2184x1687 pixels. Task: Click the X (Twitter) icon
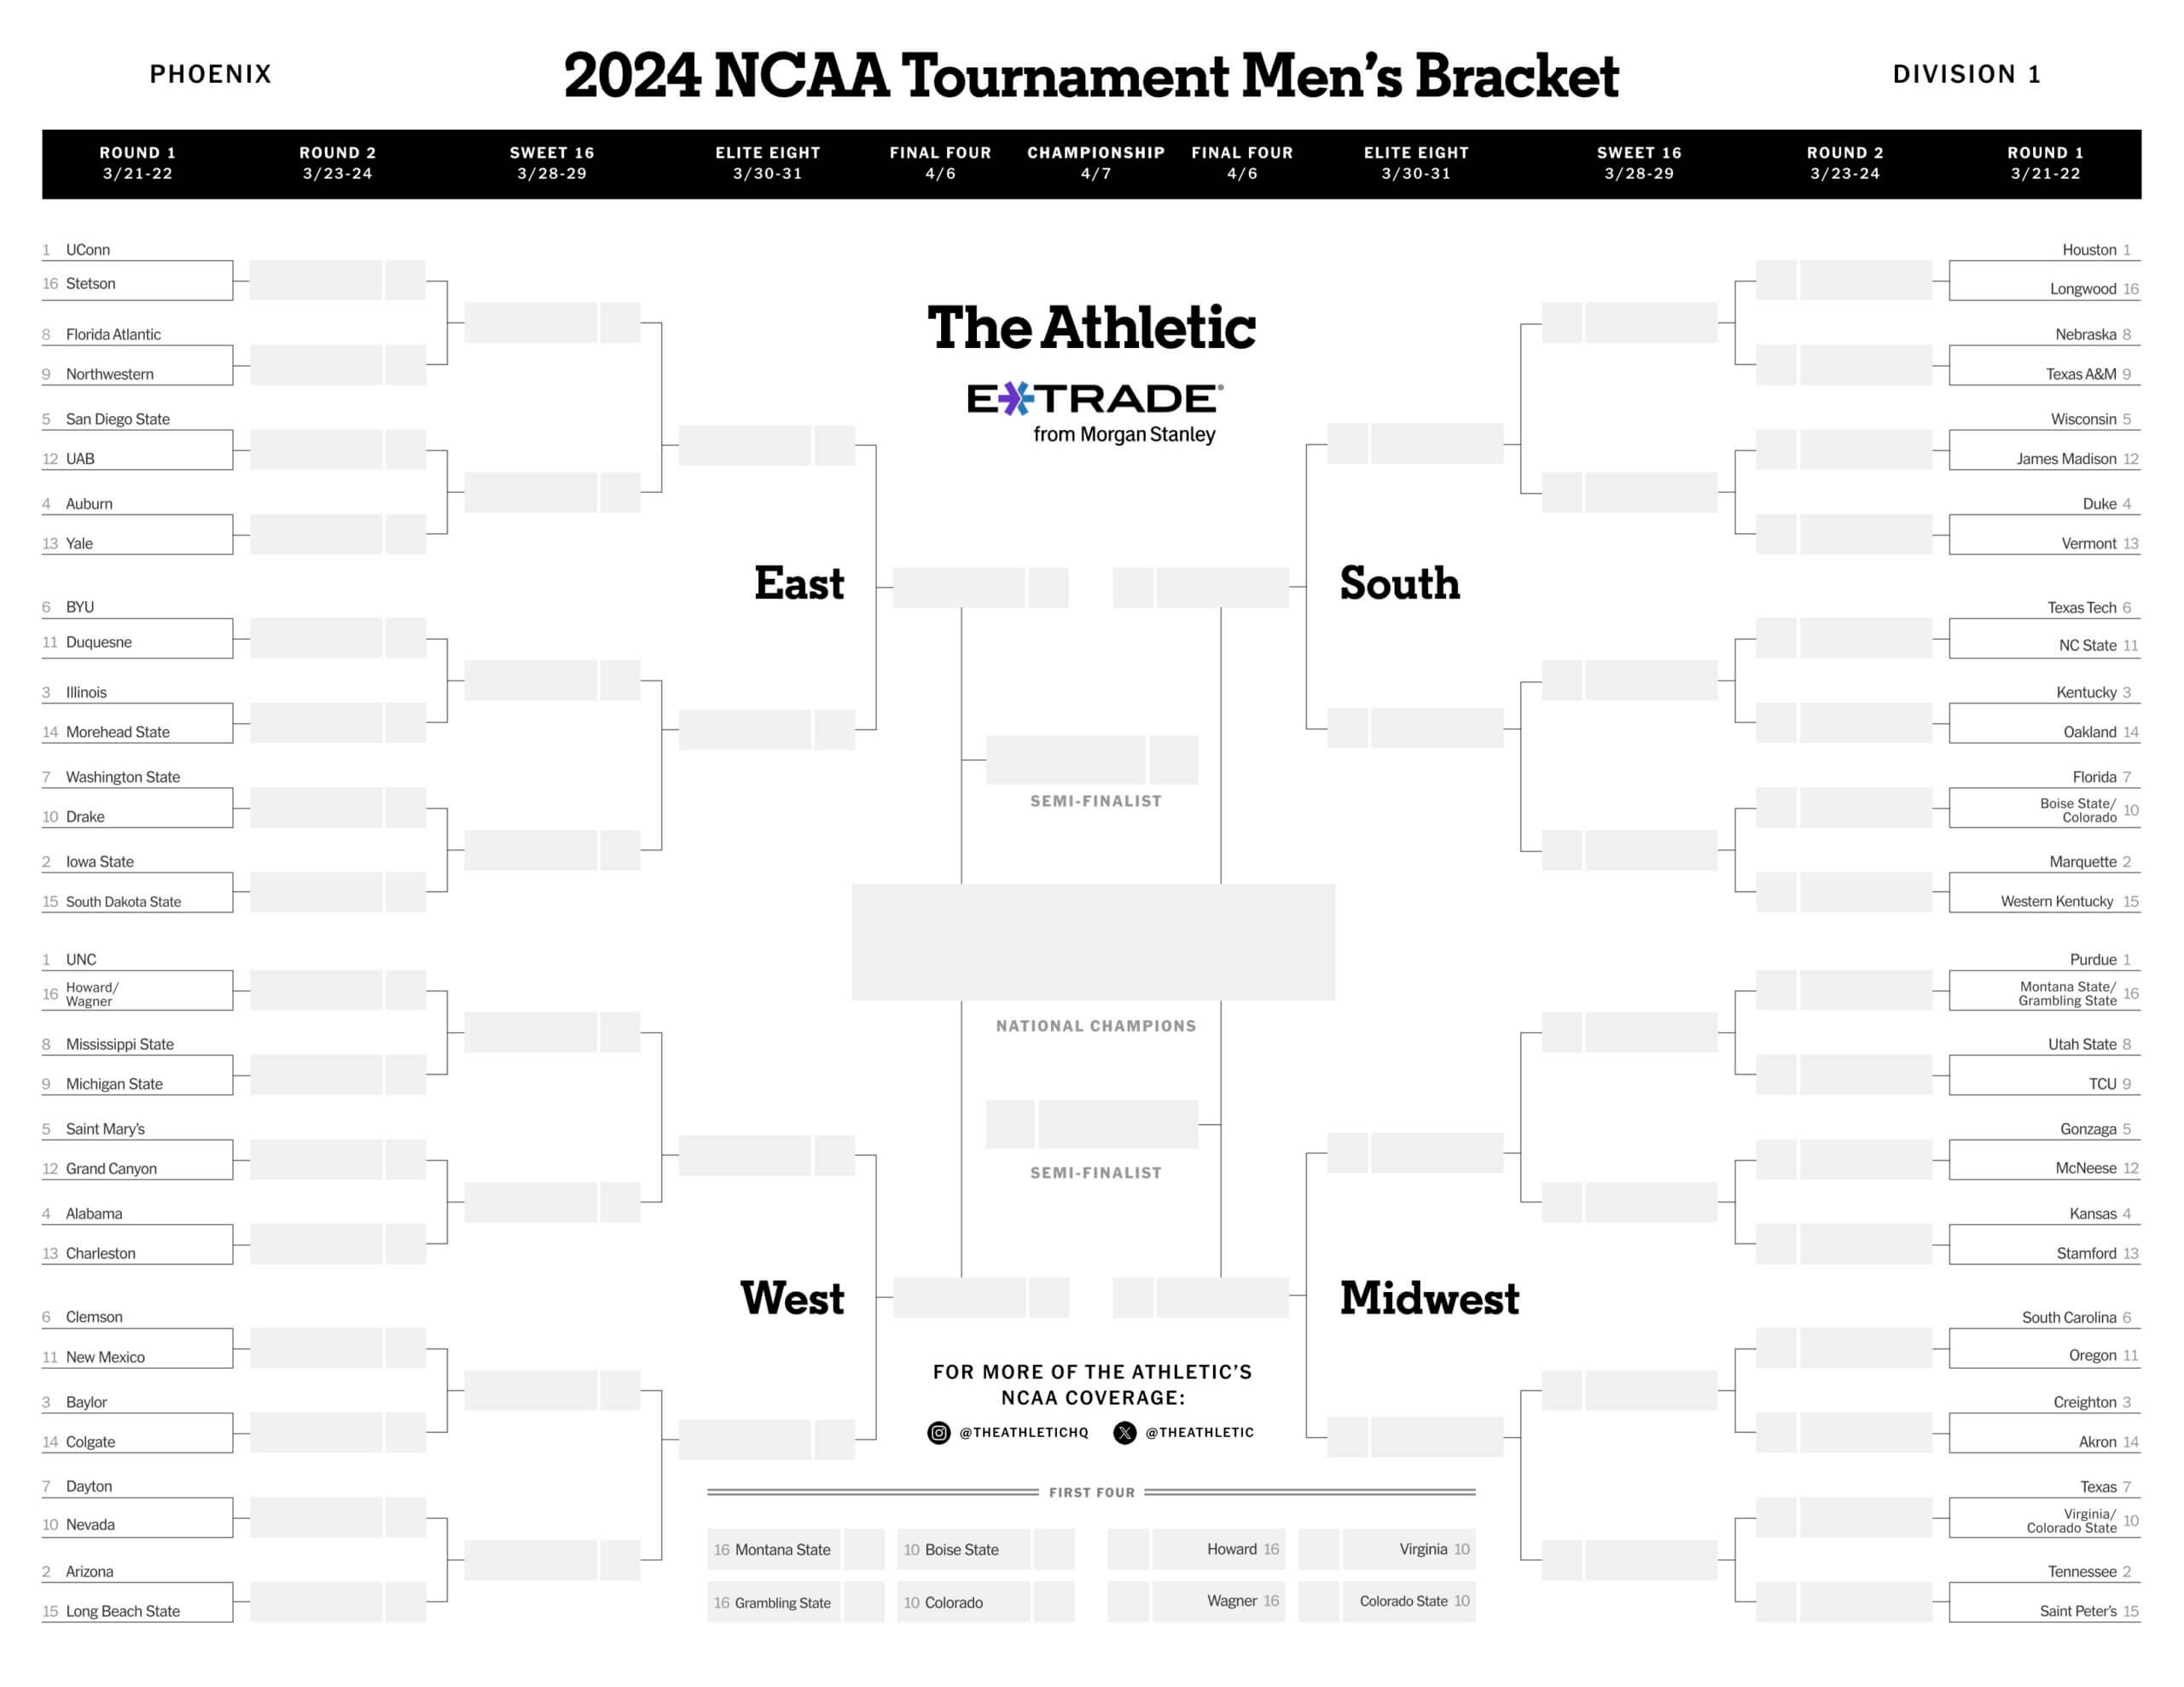click(1125, 1432)
